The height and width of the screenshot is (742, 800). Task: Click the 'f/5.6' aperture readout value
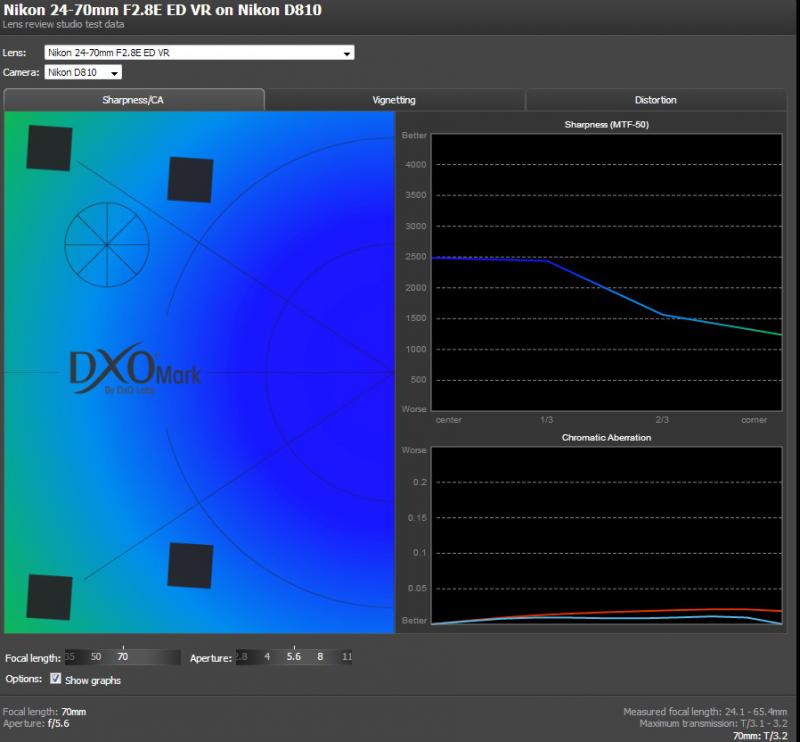click(58, 724)
